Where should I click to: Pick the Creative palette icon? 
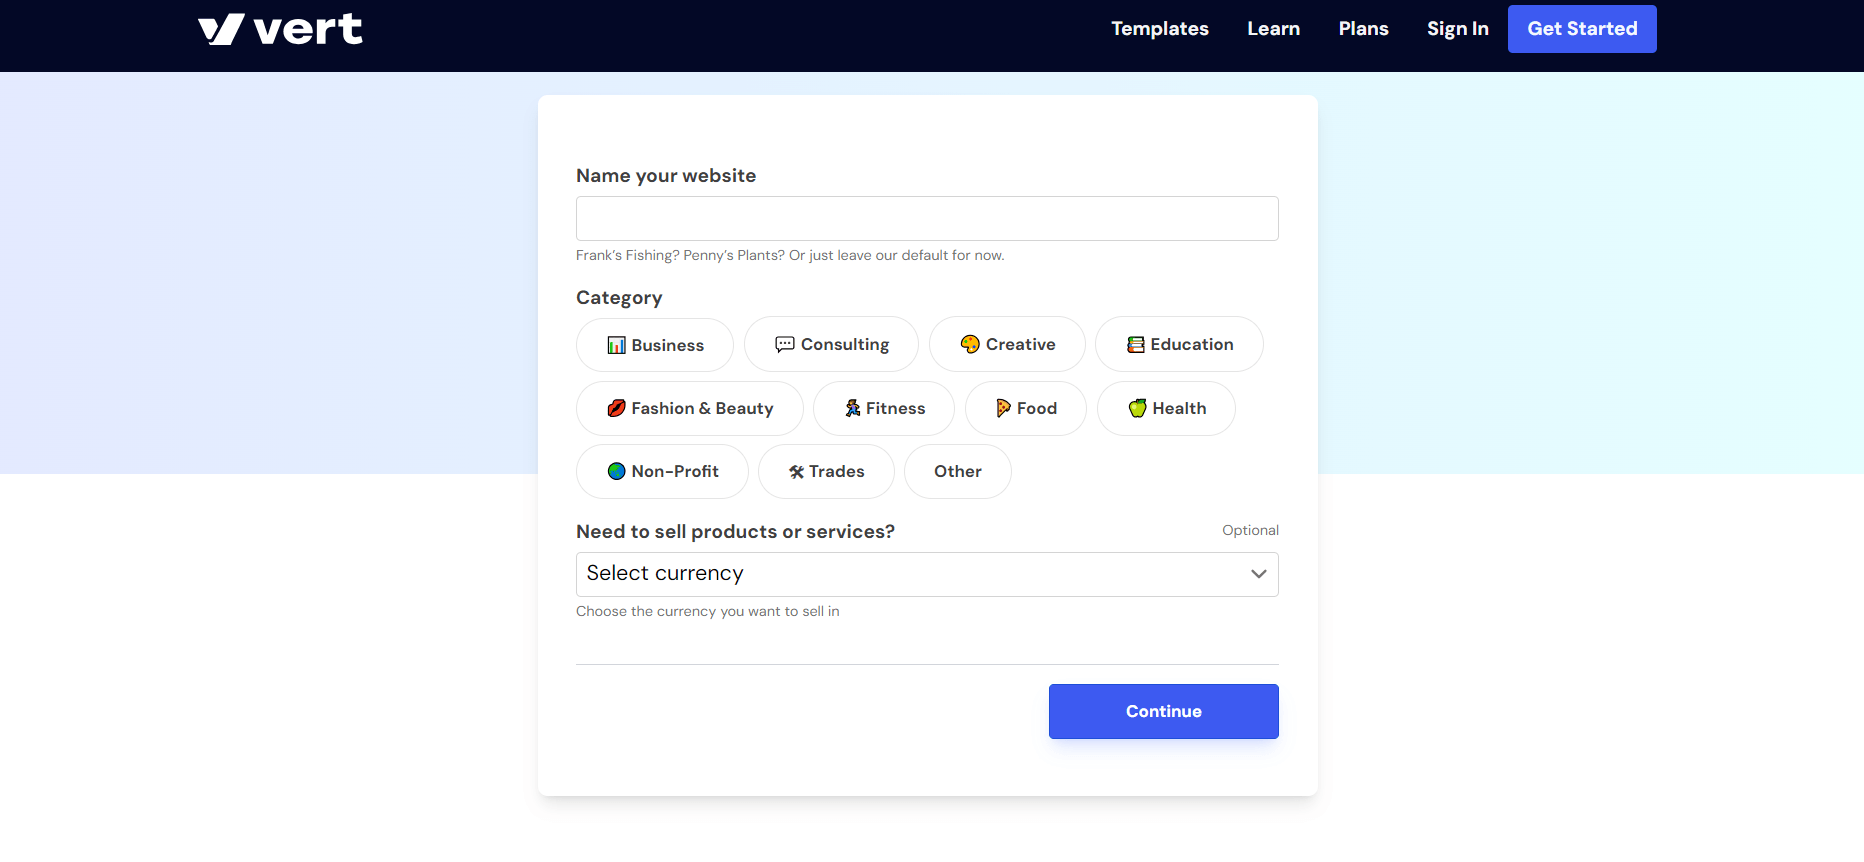click(969, 344)
